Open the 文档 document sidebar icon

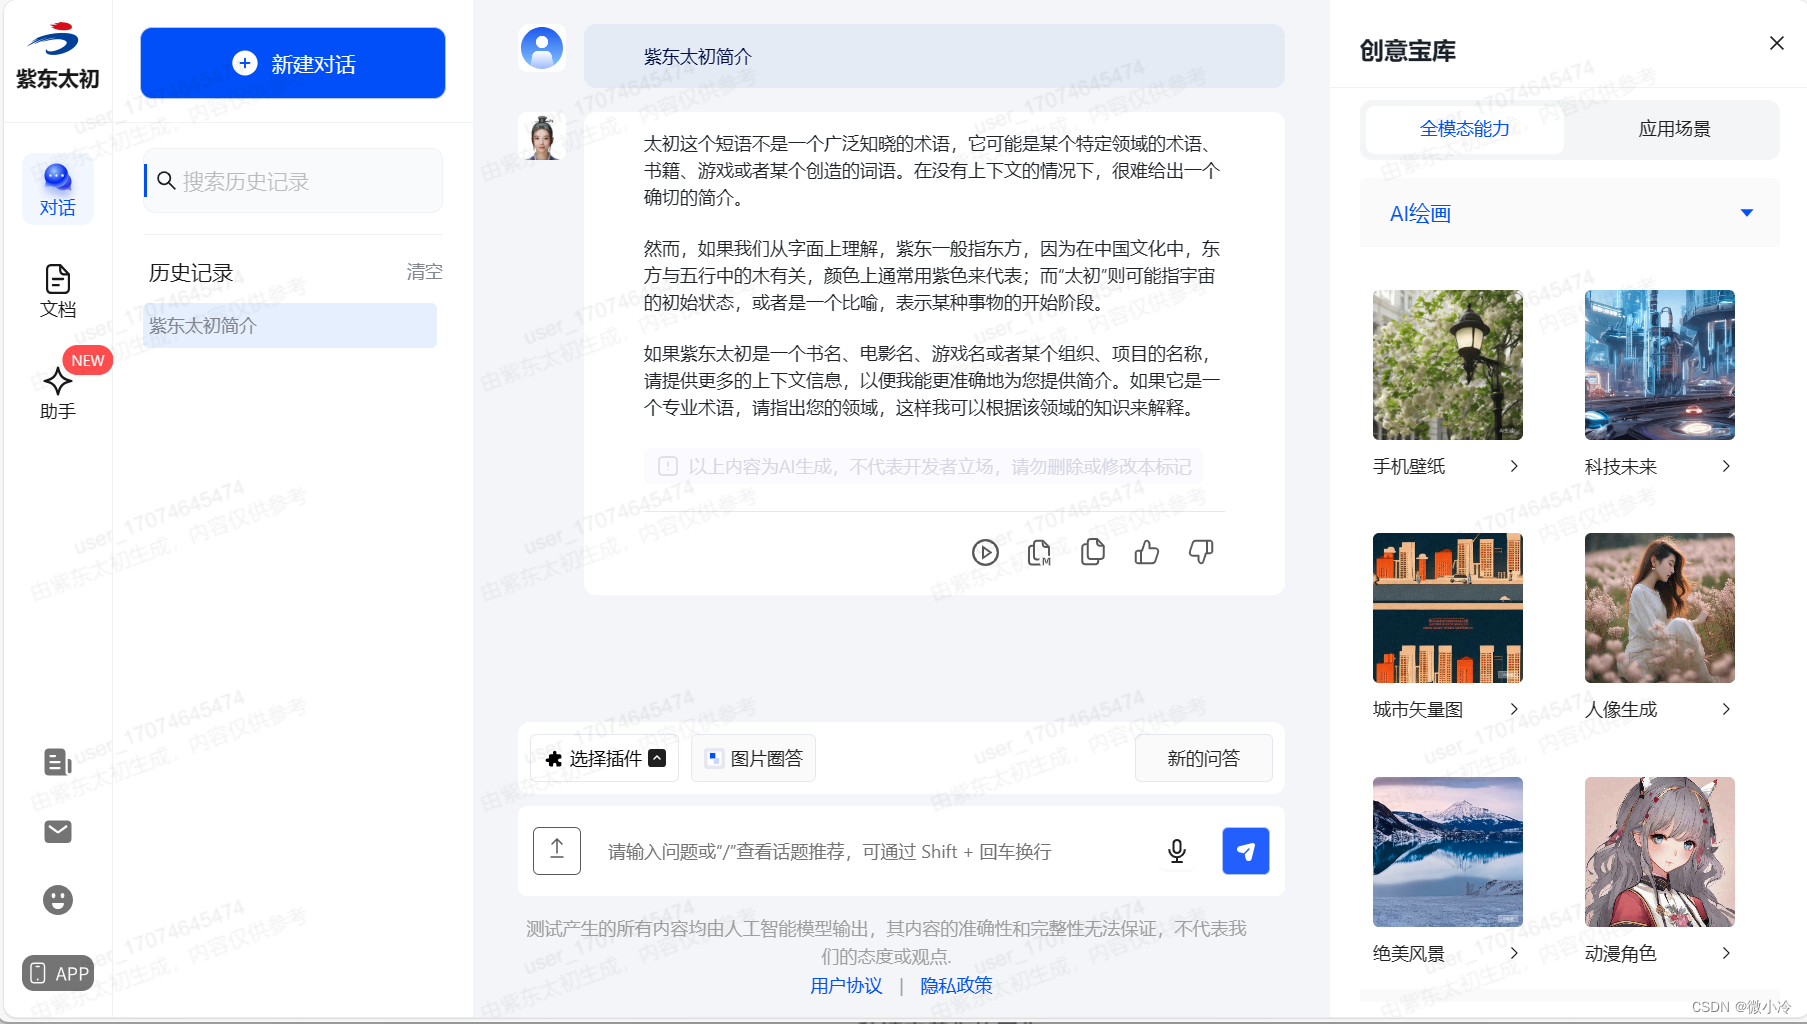point(58,291)
